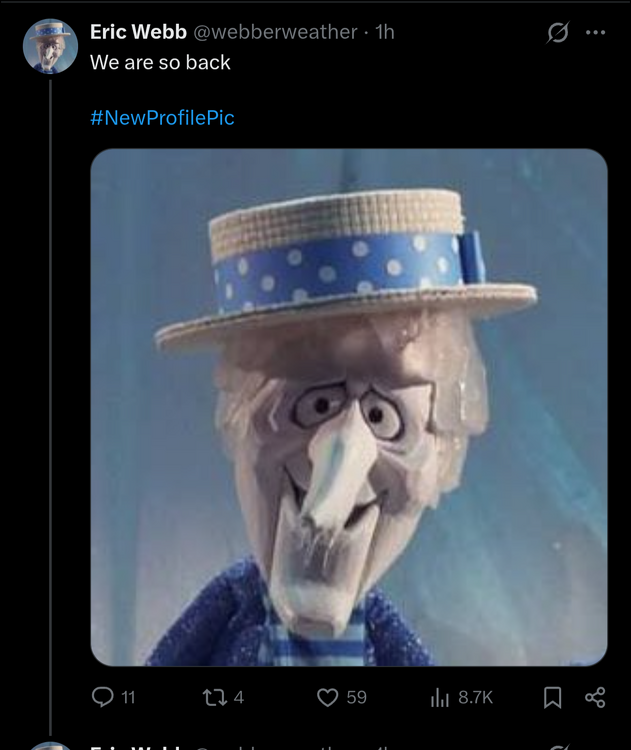
Task: Open Eric Webb's profile avatar
Action: tap(50, 47)
